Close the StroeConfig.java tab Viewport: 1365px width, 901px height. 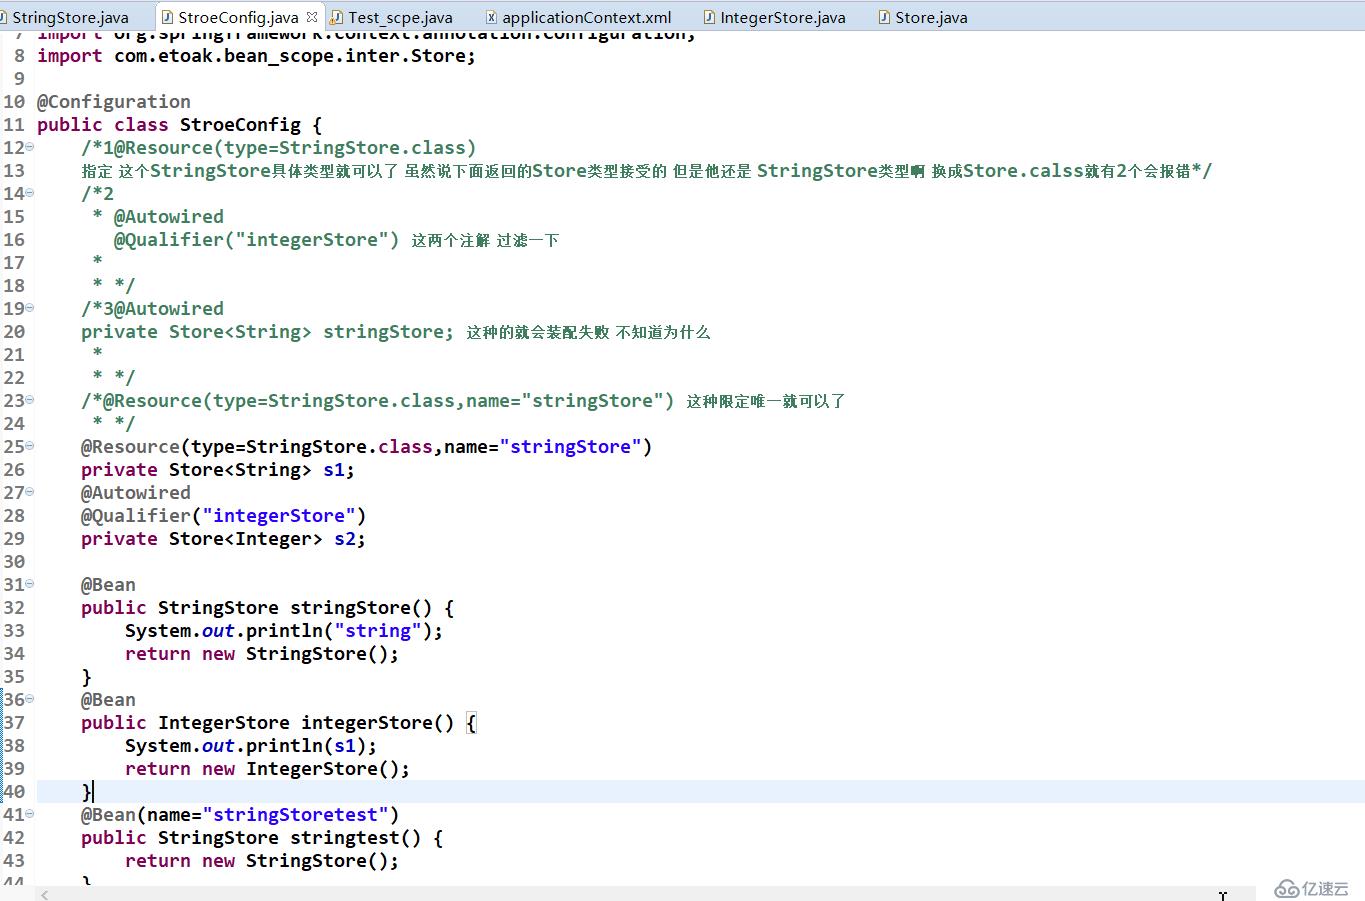[312, 17]
